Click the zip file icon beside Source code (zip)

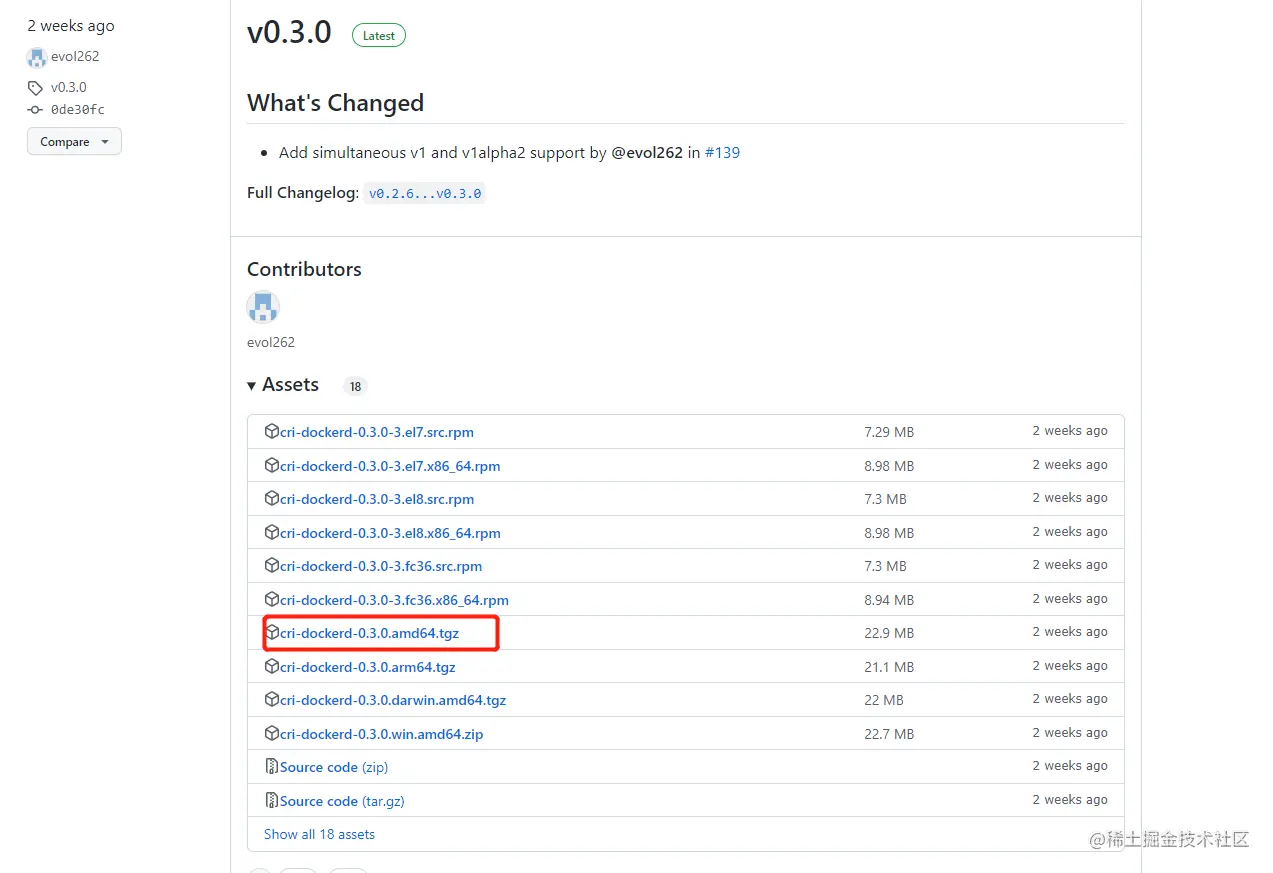[272, 767]
